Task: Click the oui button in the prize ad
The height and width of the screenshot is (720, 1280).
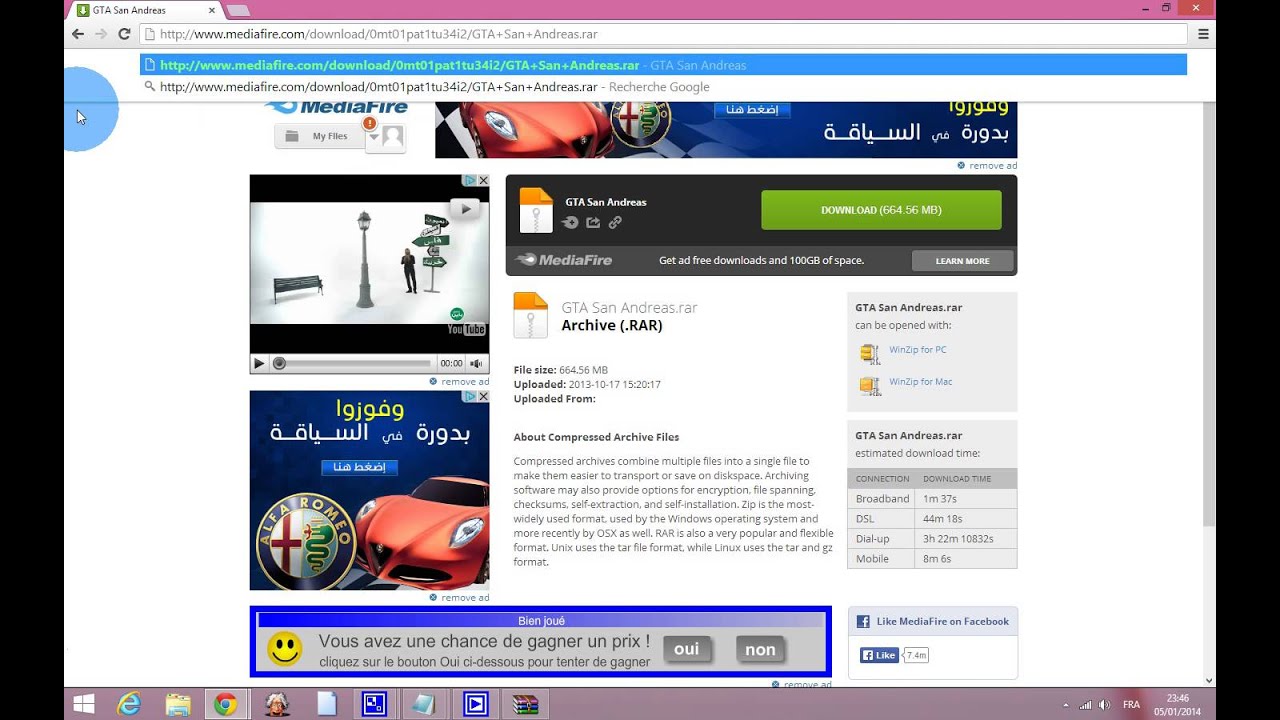Action: [687, 650]
